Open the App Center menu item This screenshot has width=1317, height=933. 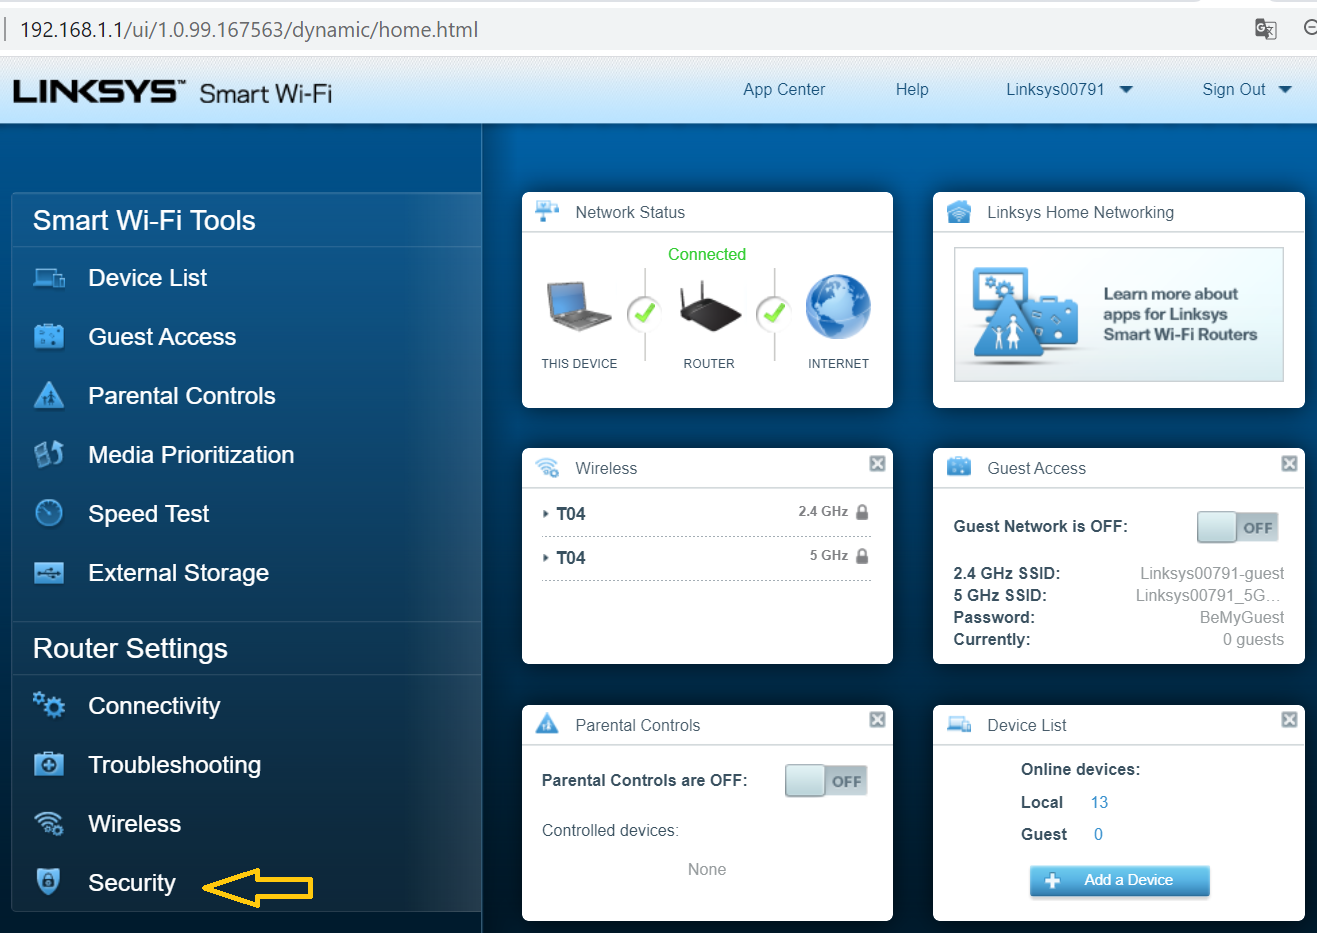click(784, 90)
